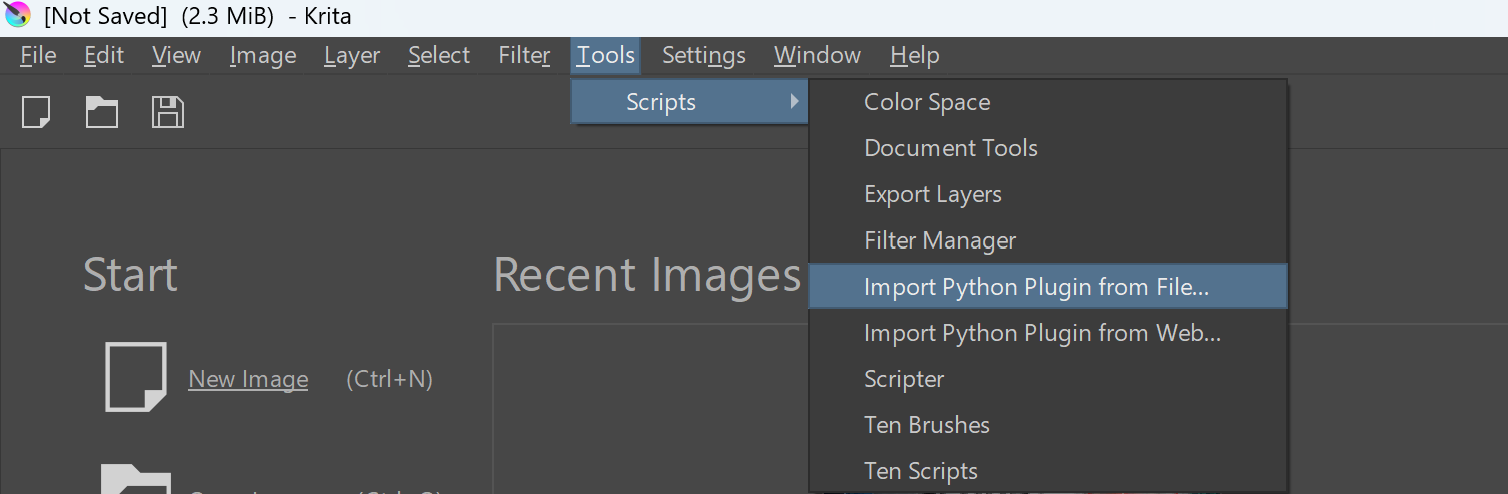Viewport: 1508px width, 494px height.
Task: Select Export Layers in the submenu
Action: tap(932, 194)
